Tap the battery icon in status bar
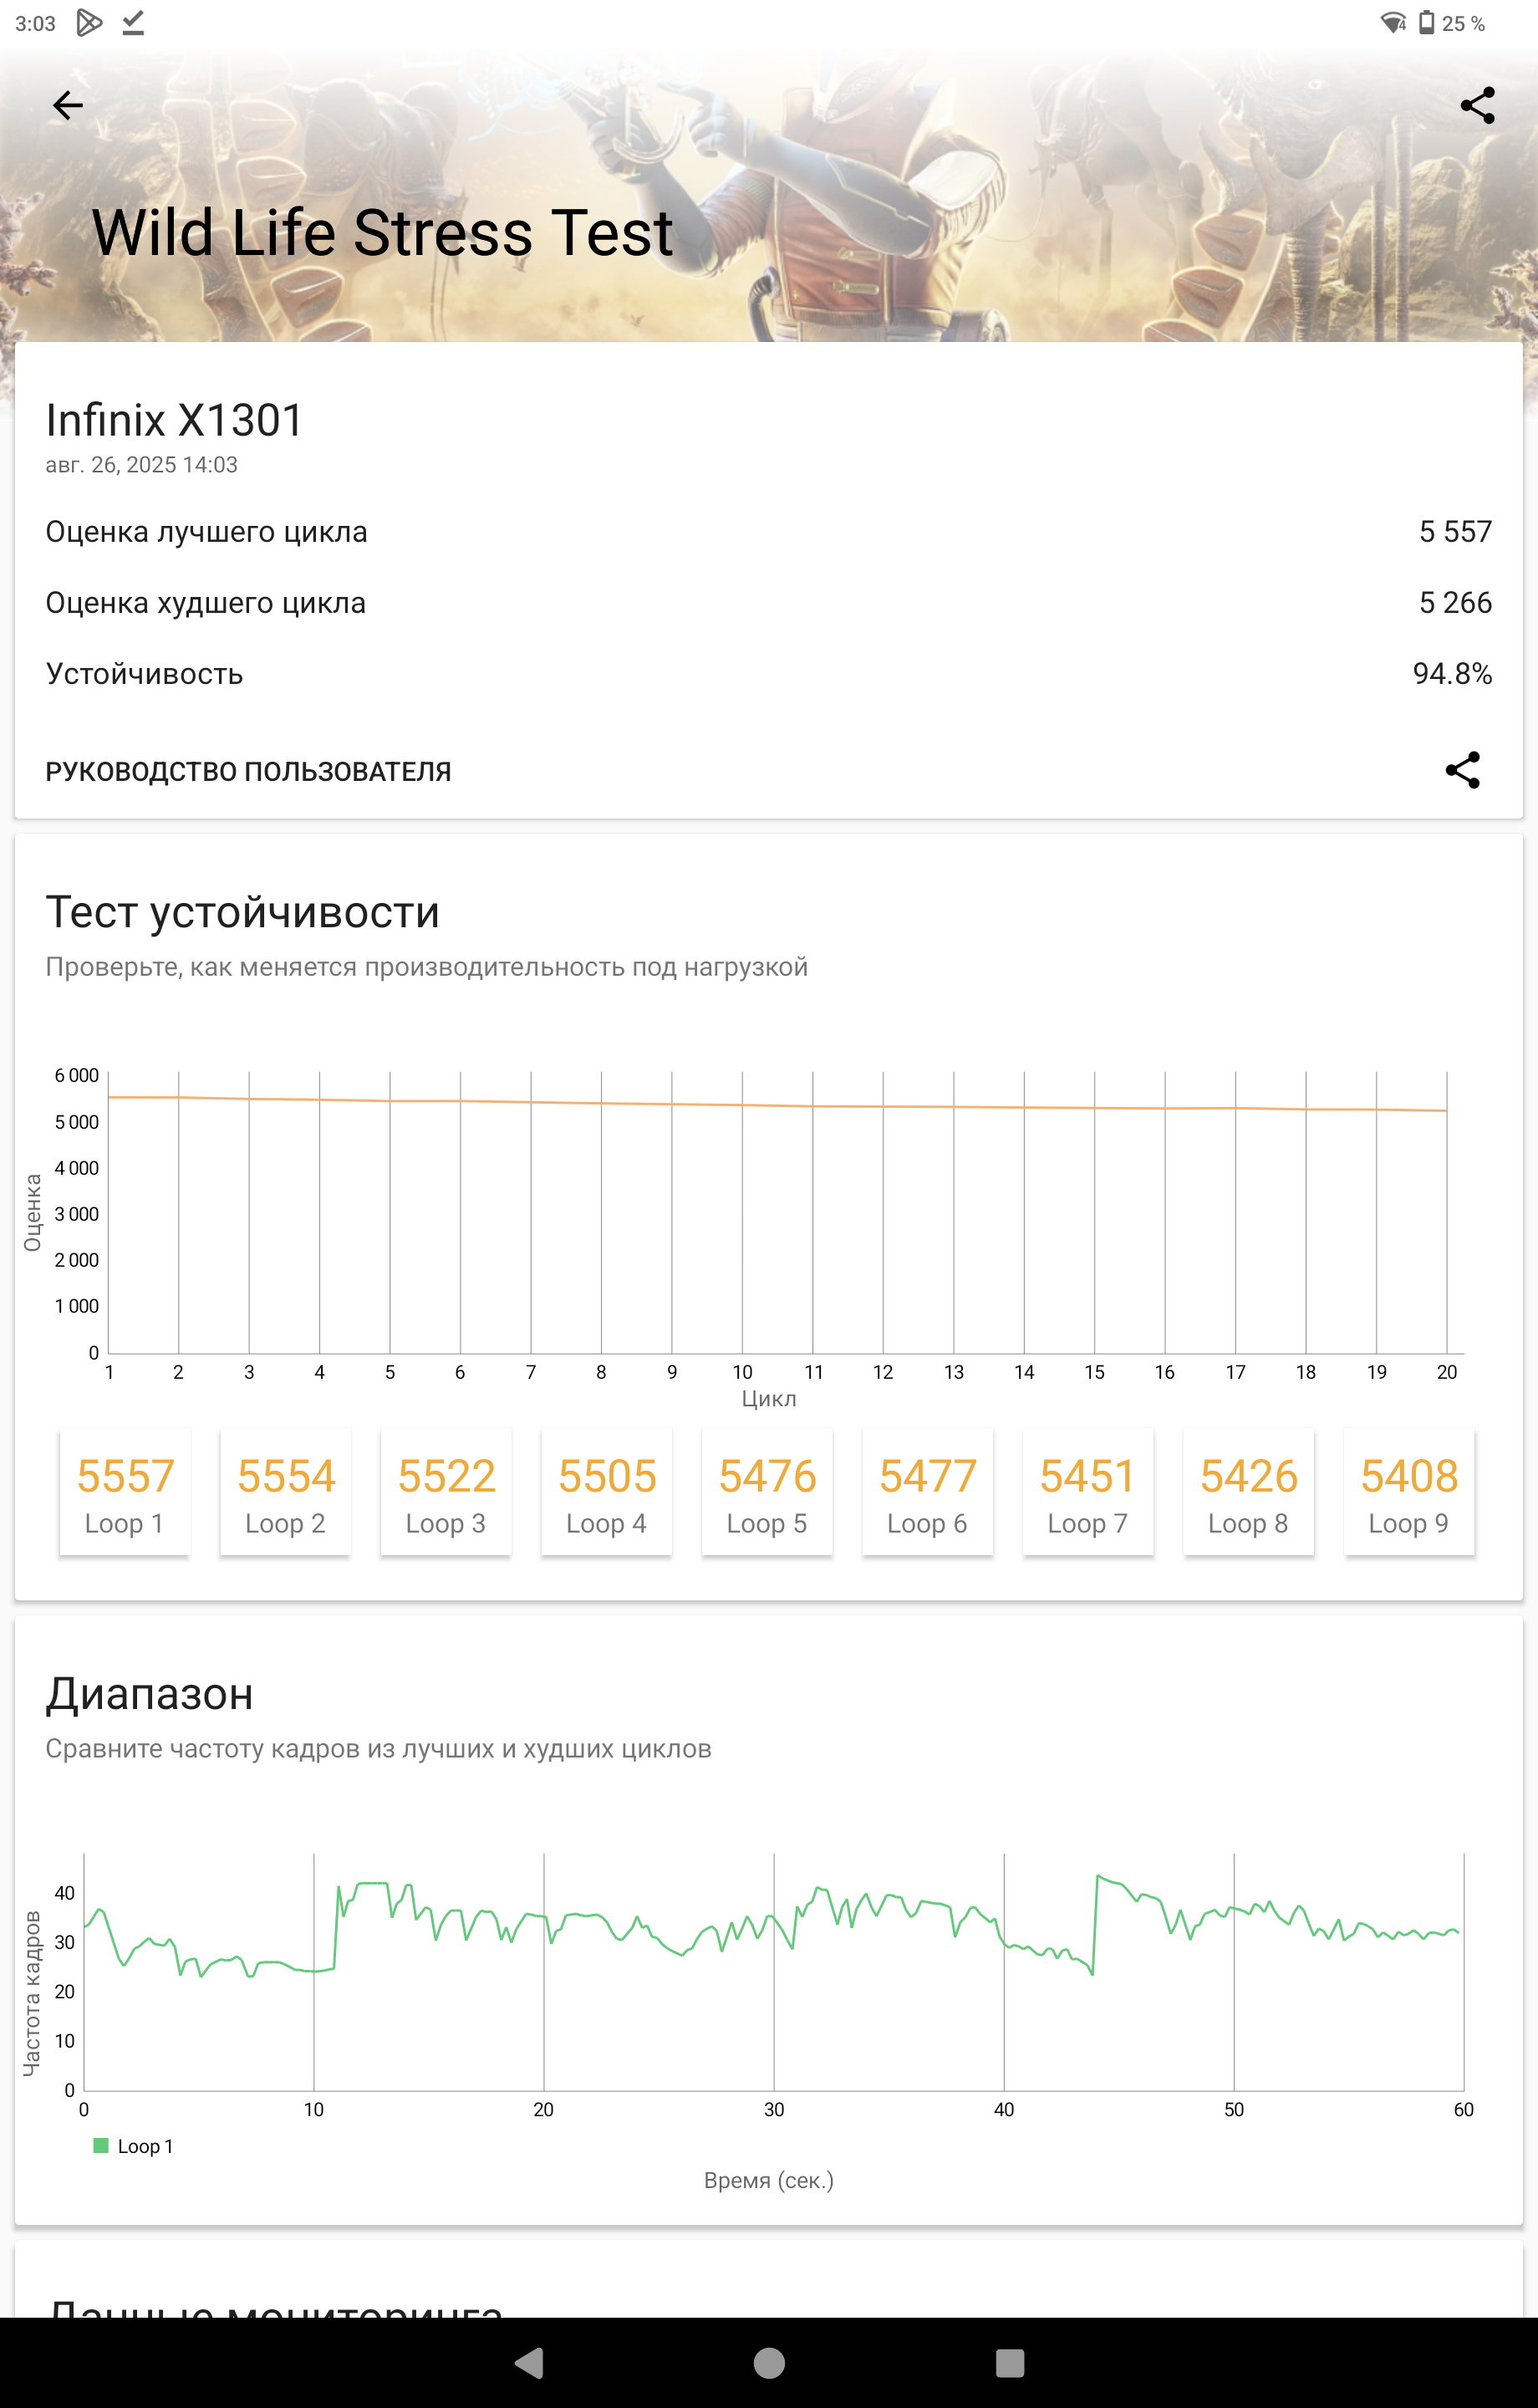 1427,22
